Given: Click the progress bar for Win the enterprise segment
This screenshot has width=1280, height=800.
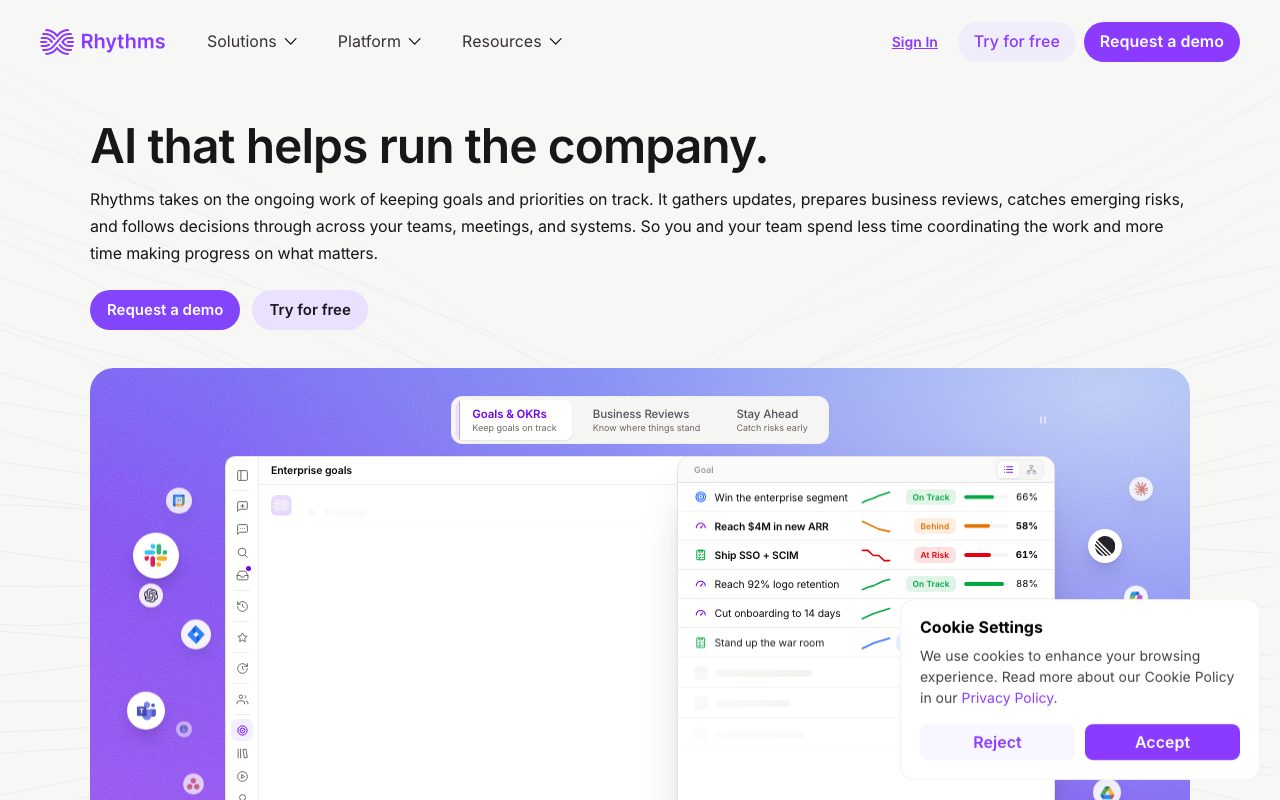Looking at the screenshot, I should point(986,497).
